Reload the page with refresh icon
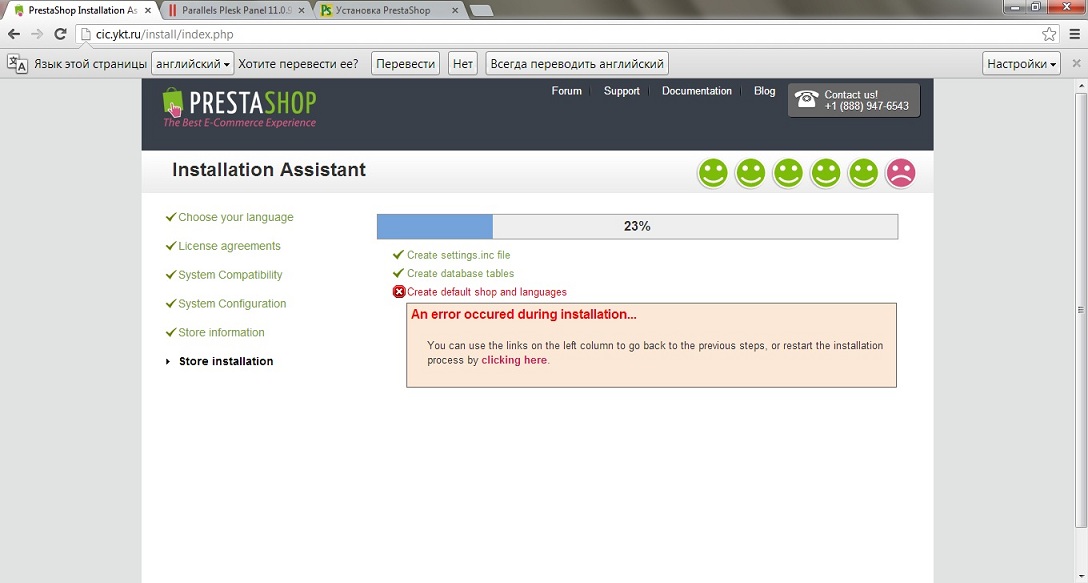The width and height of the screenshot is (1088, 583). (x=60, y=34)
